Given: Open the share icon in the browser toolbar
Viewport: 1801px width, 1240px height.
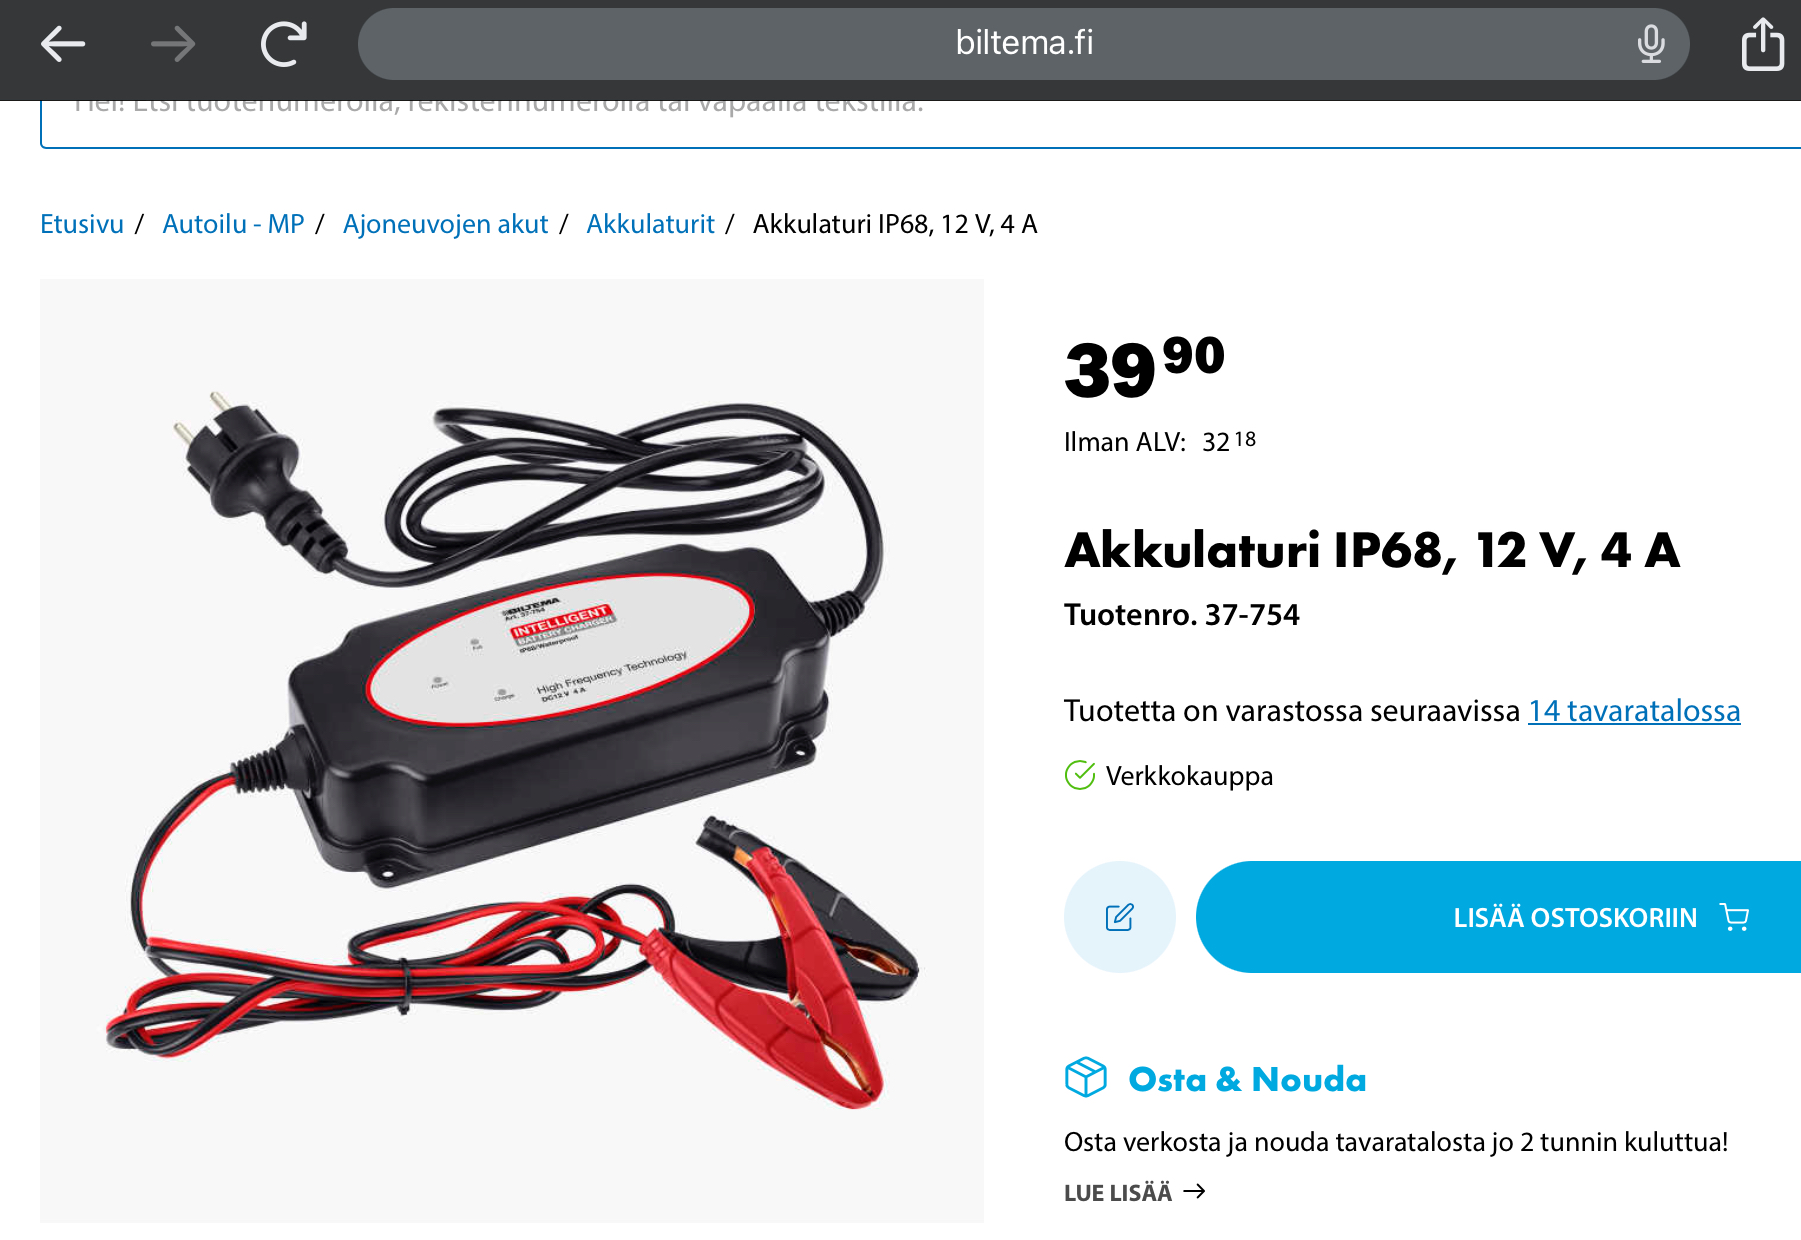Looking at the screenshot, I should click(1762, 44).
